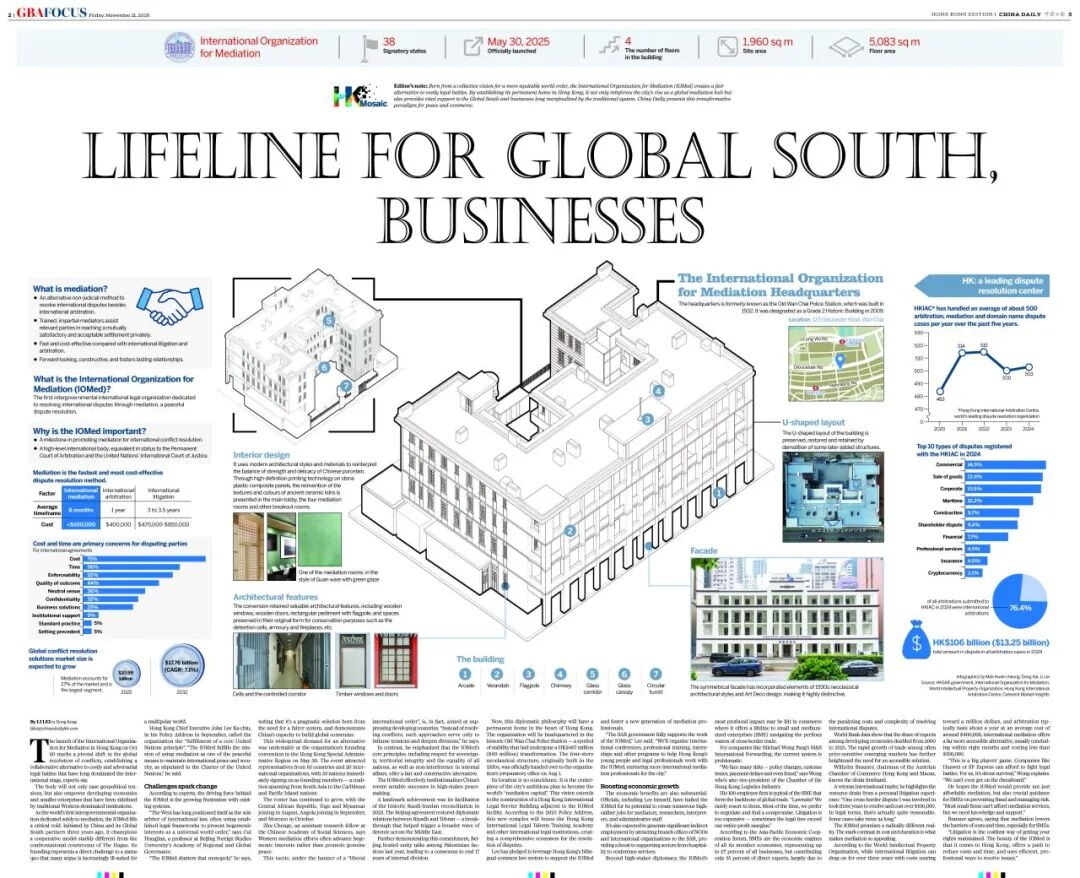Click the 76.4% pie chart
Image resolution: width=1080 pixels, height=878 pixels.
point(1021,600)
